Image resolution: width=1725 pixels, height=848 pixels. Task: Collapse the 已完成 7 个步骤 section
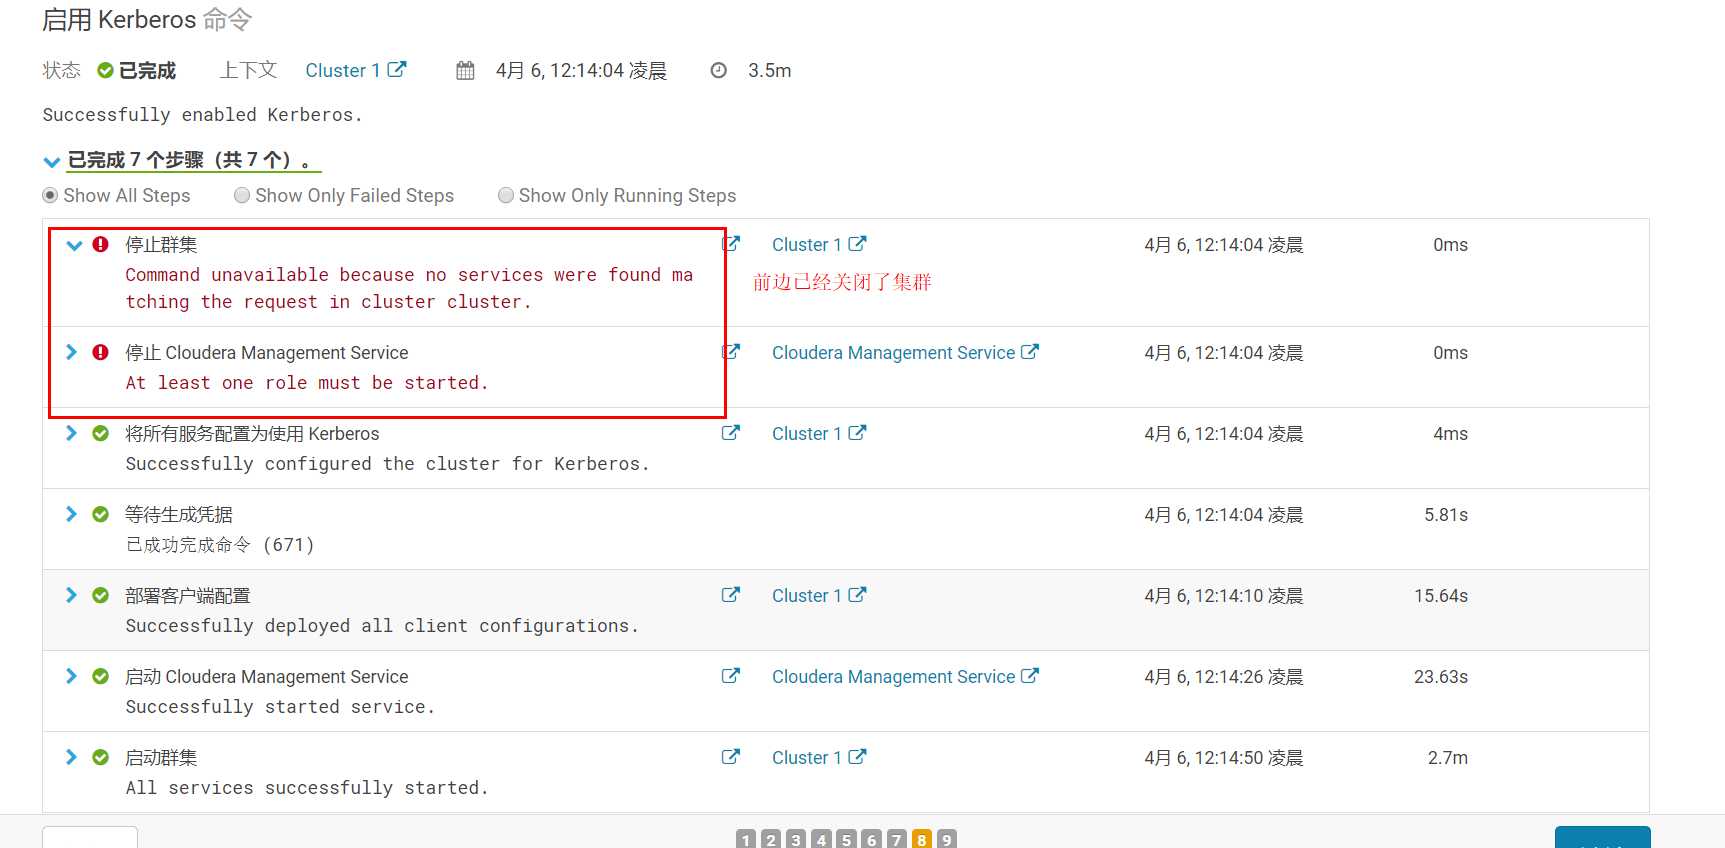[x=52, y=161]
